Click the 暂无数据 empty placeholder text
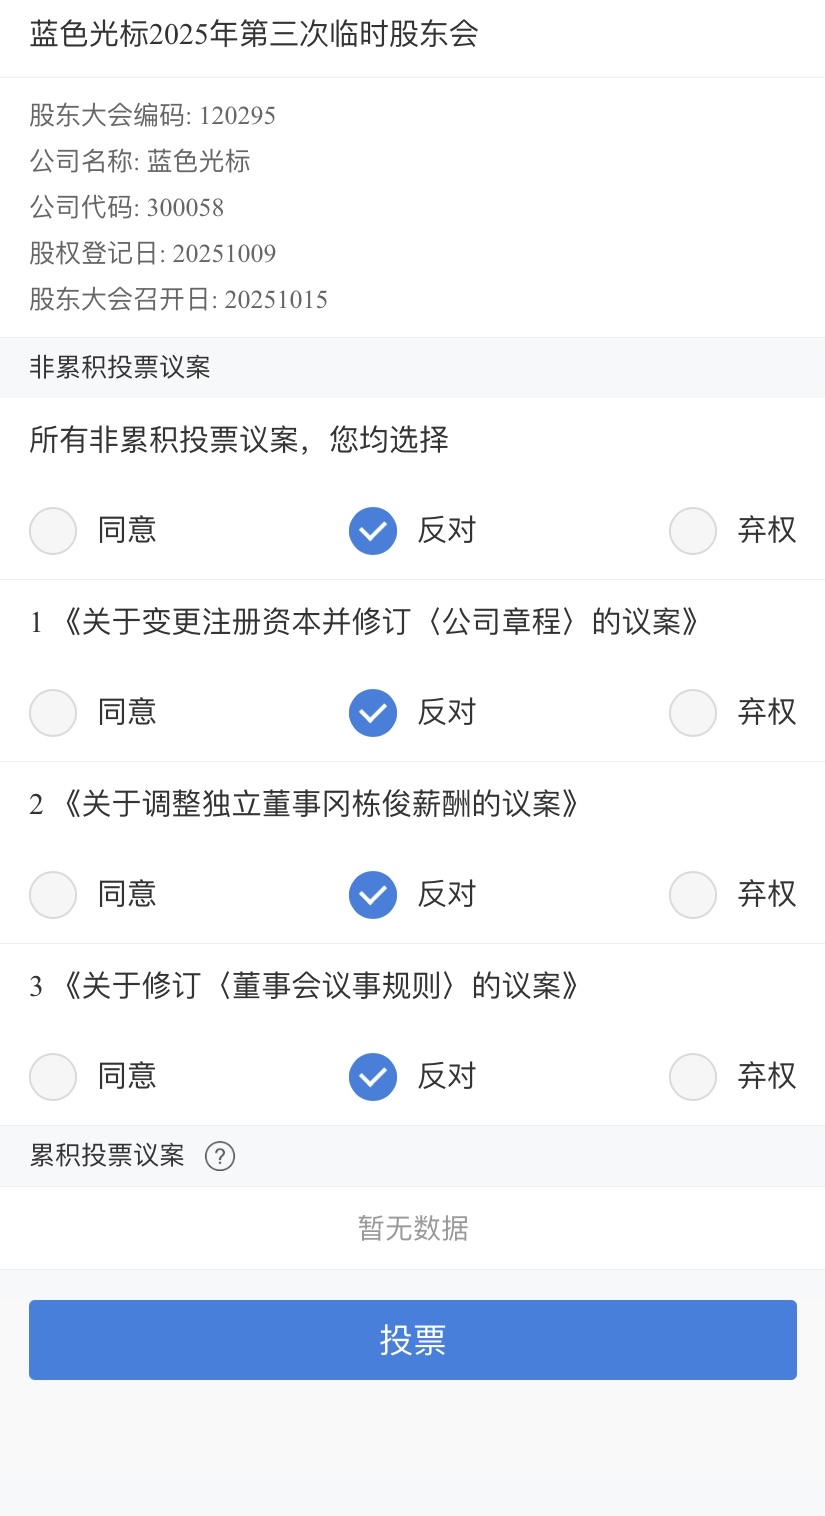825x1516 pixels. point(412,1227)
